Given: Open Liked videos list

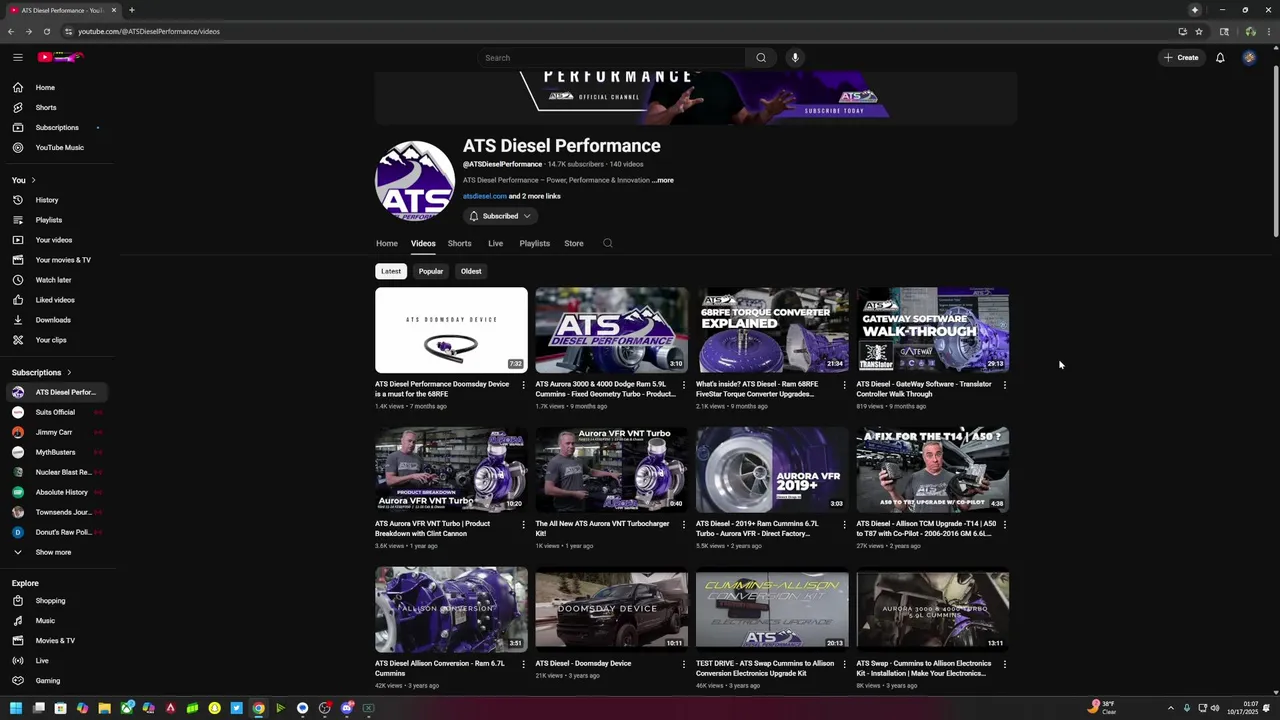Looking at the screenshot, I should 55,300.
